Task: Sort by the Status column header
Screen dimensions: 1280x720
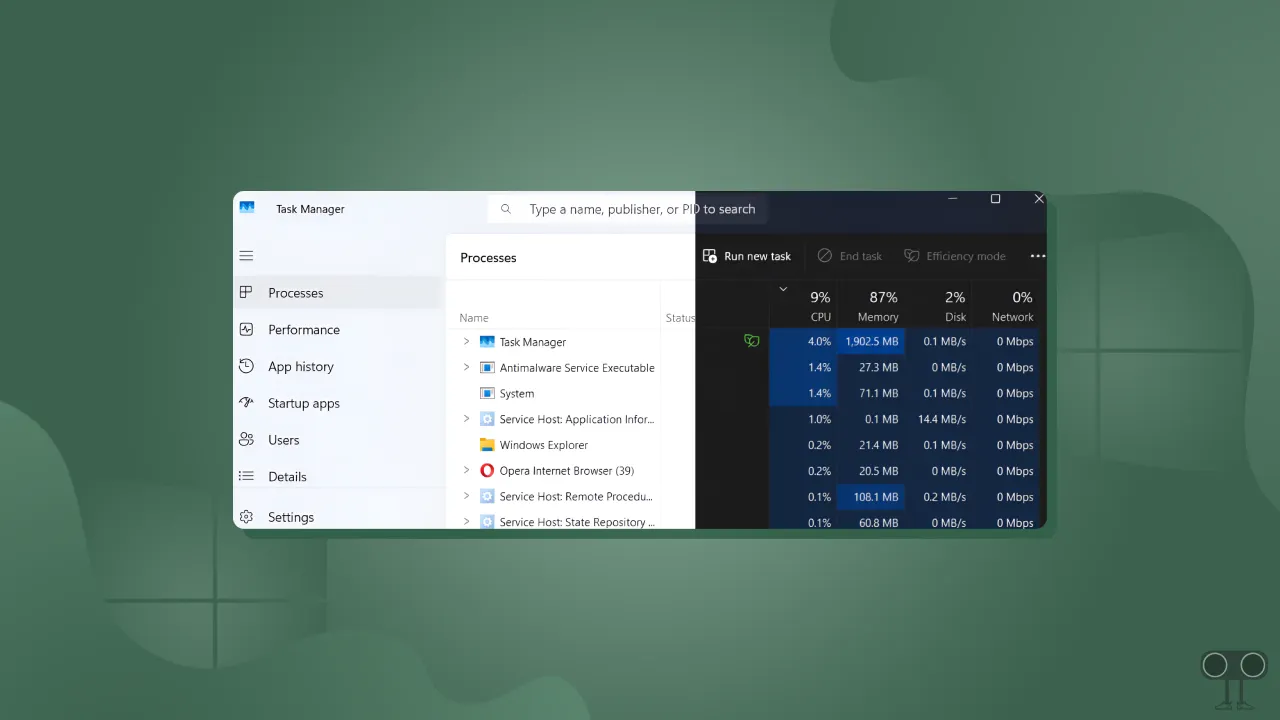Action: [678, 318]
